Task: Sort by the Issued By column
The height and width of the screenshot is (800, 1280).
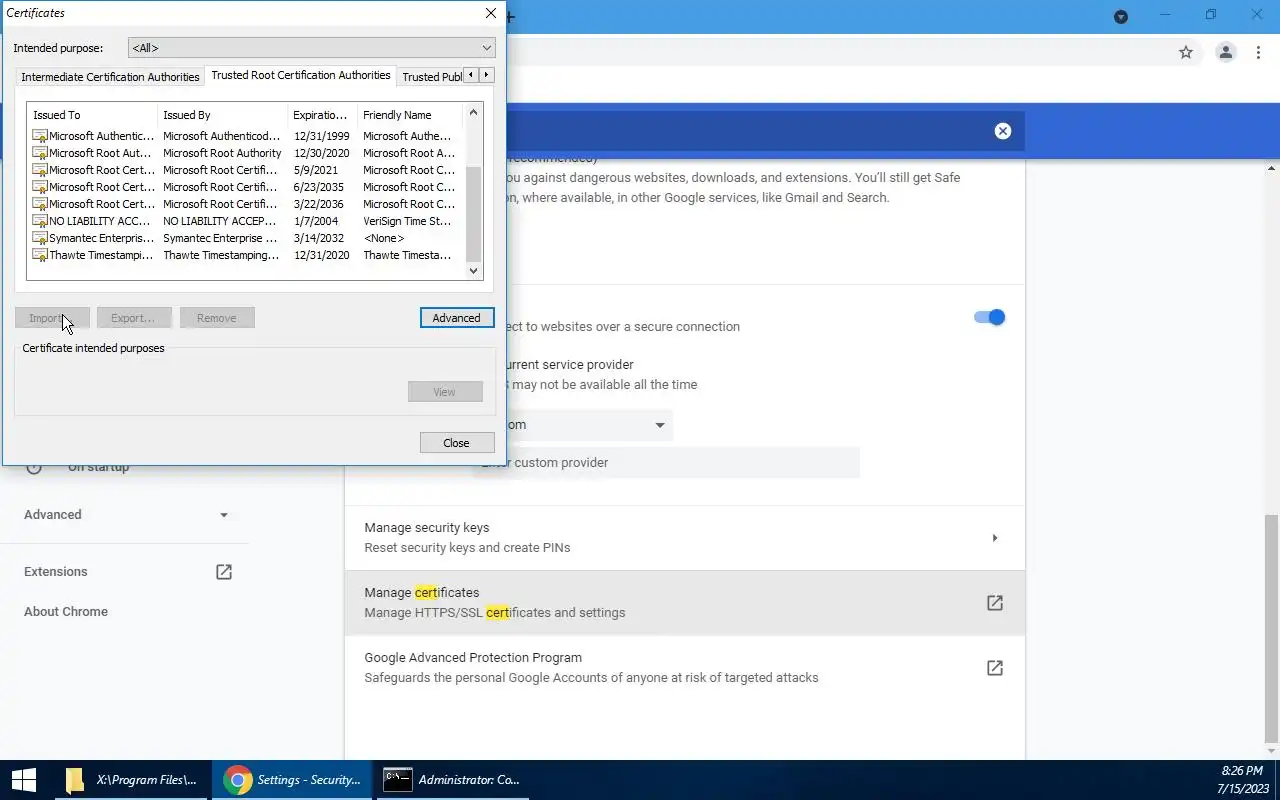Action: (x=222, y=115)
